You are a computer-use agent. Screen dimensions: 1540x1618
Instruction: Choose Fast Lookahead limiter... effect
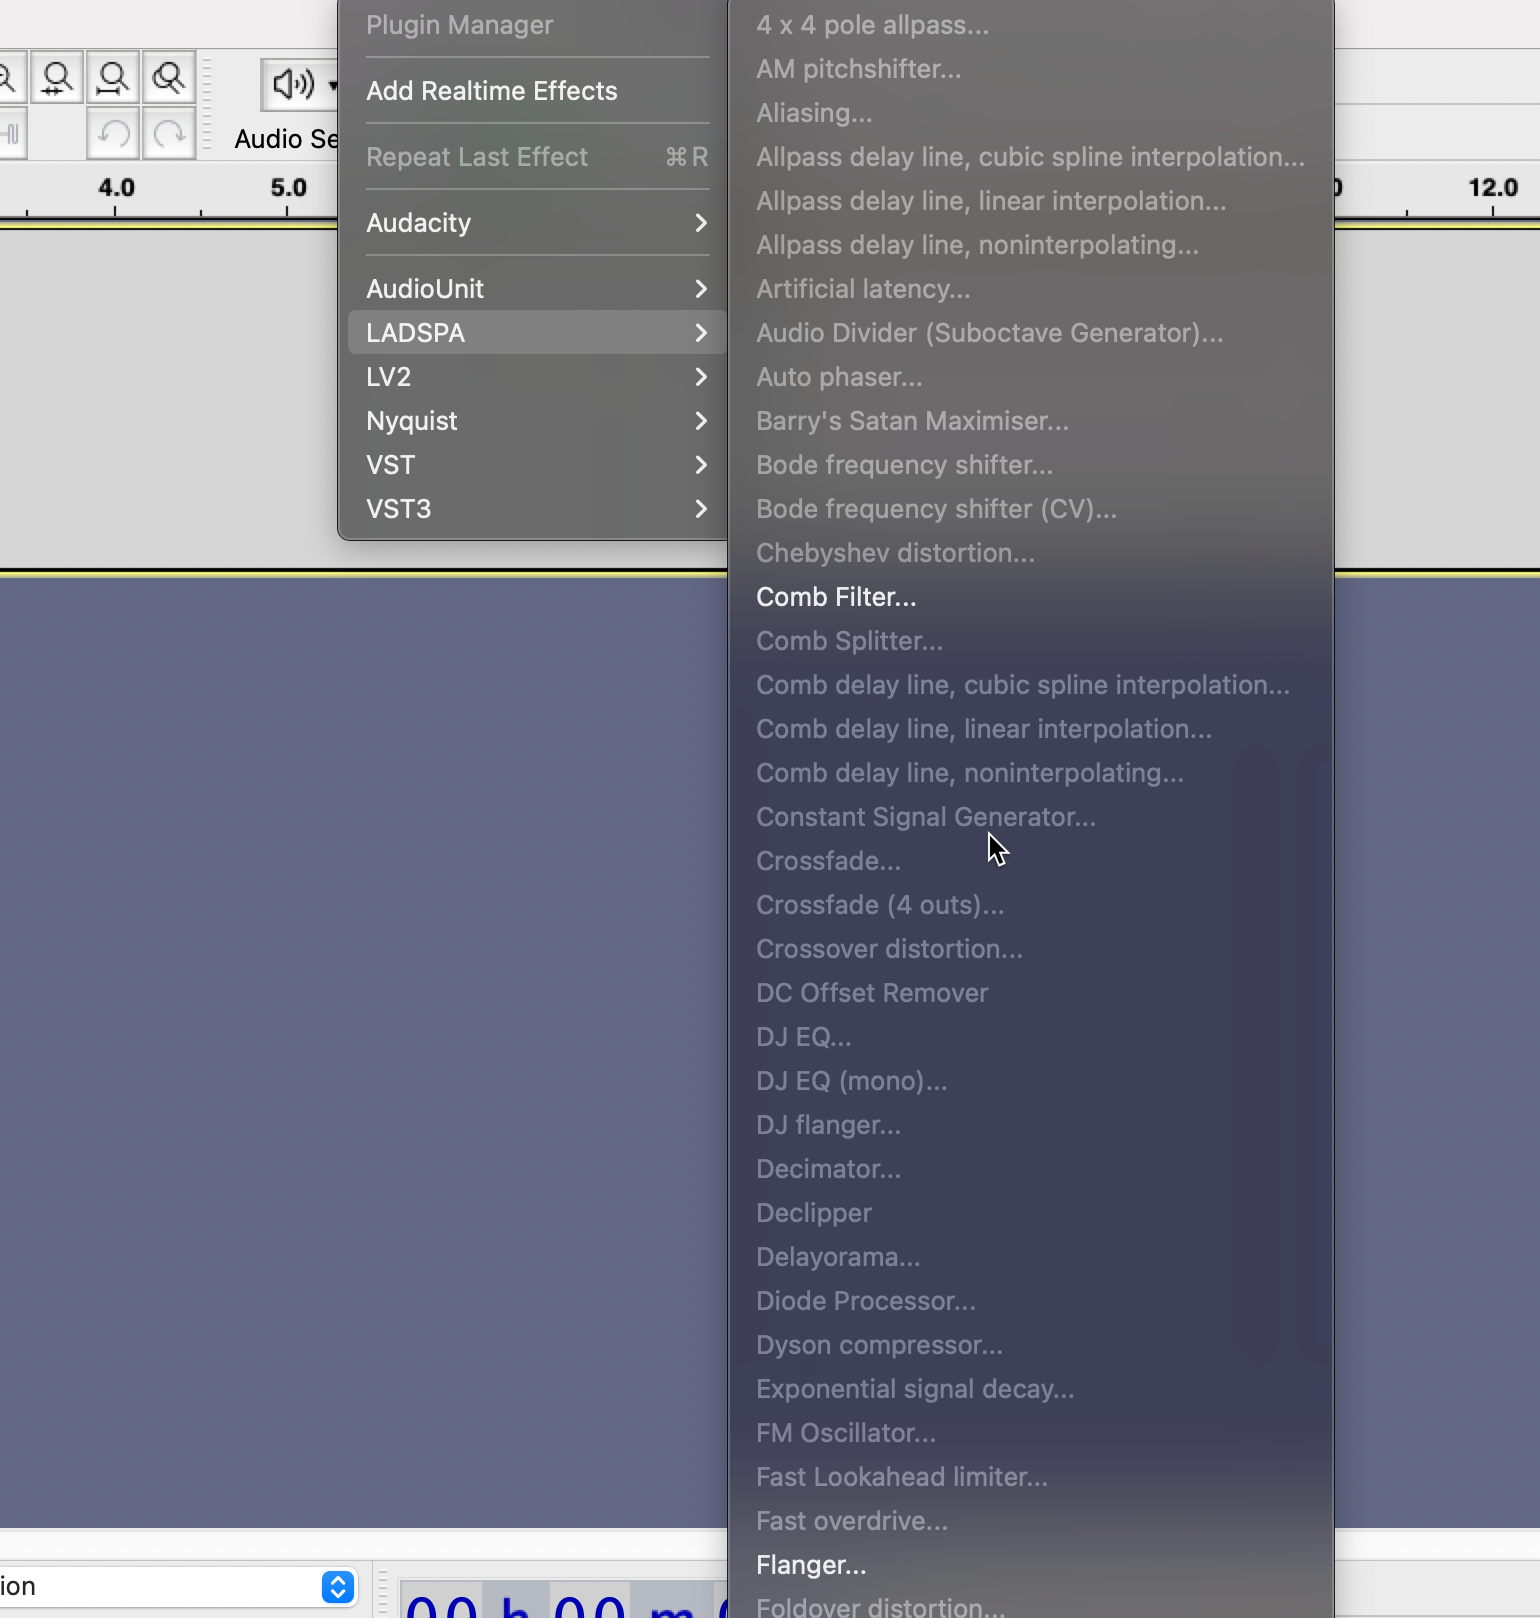[1031, 1477]
